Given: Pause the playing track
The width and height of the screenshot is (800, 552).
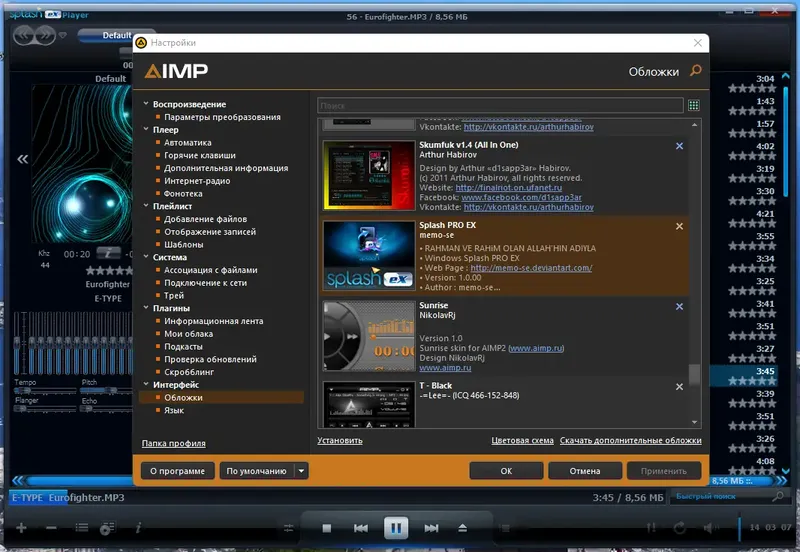Looking at the screenshot, I should 396,528.
